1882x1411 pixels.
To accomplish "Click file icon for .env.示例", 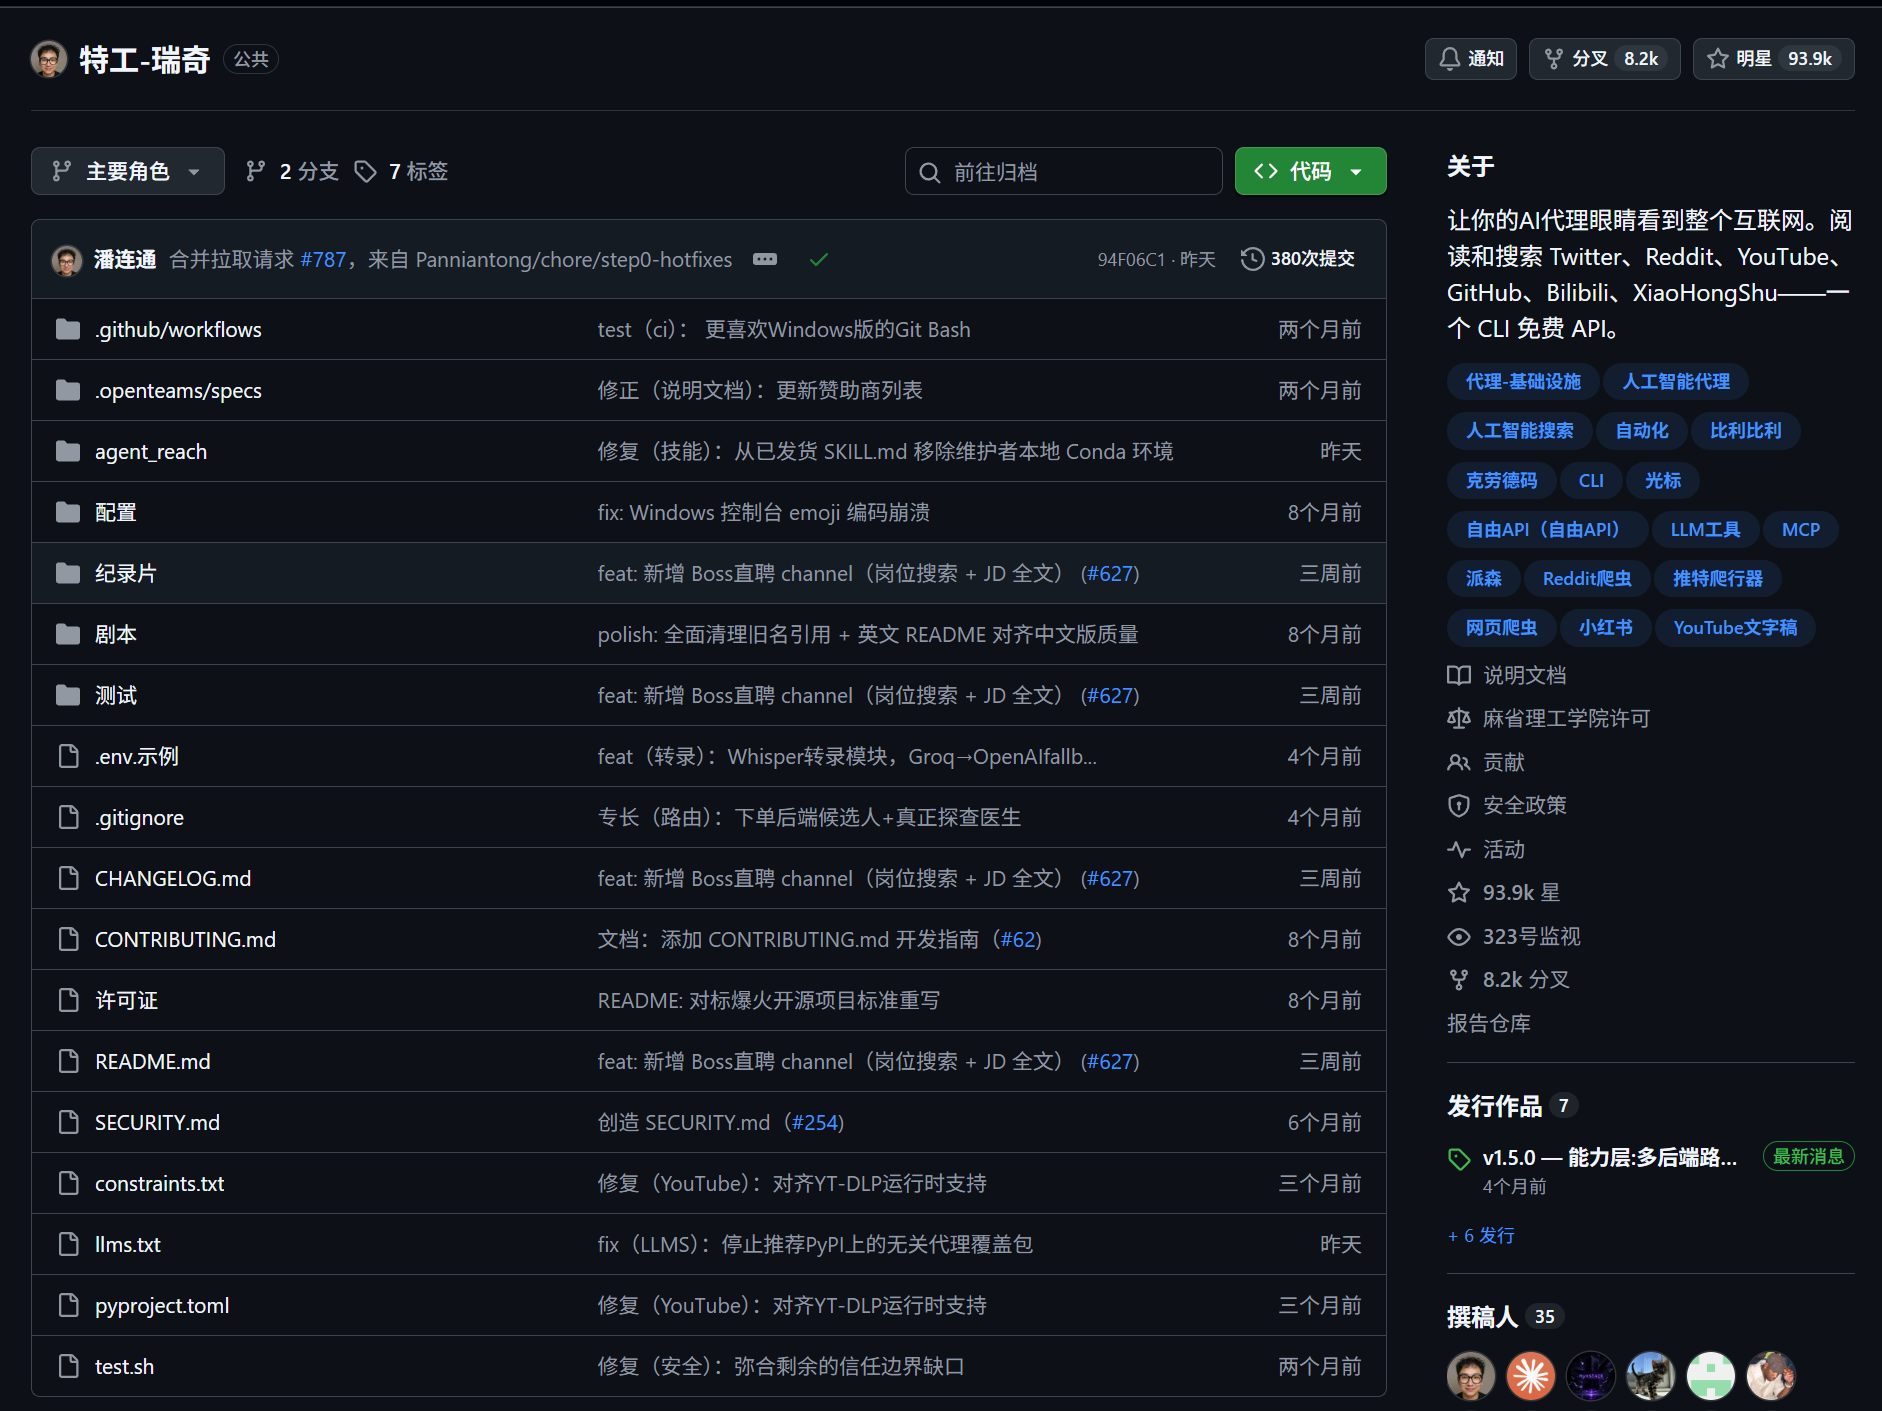I will click(x=68, y=756).
